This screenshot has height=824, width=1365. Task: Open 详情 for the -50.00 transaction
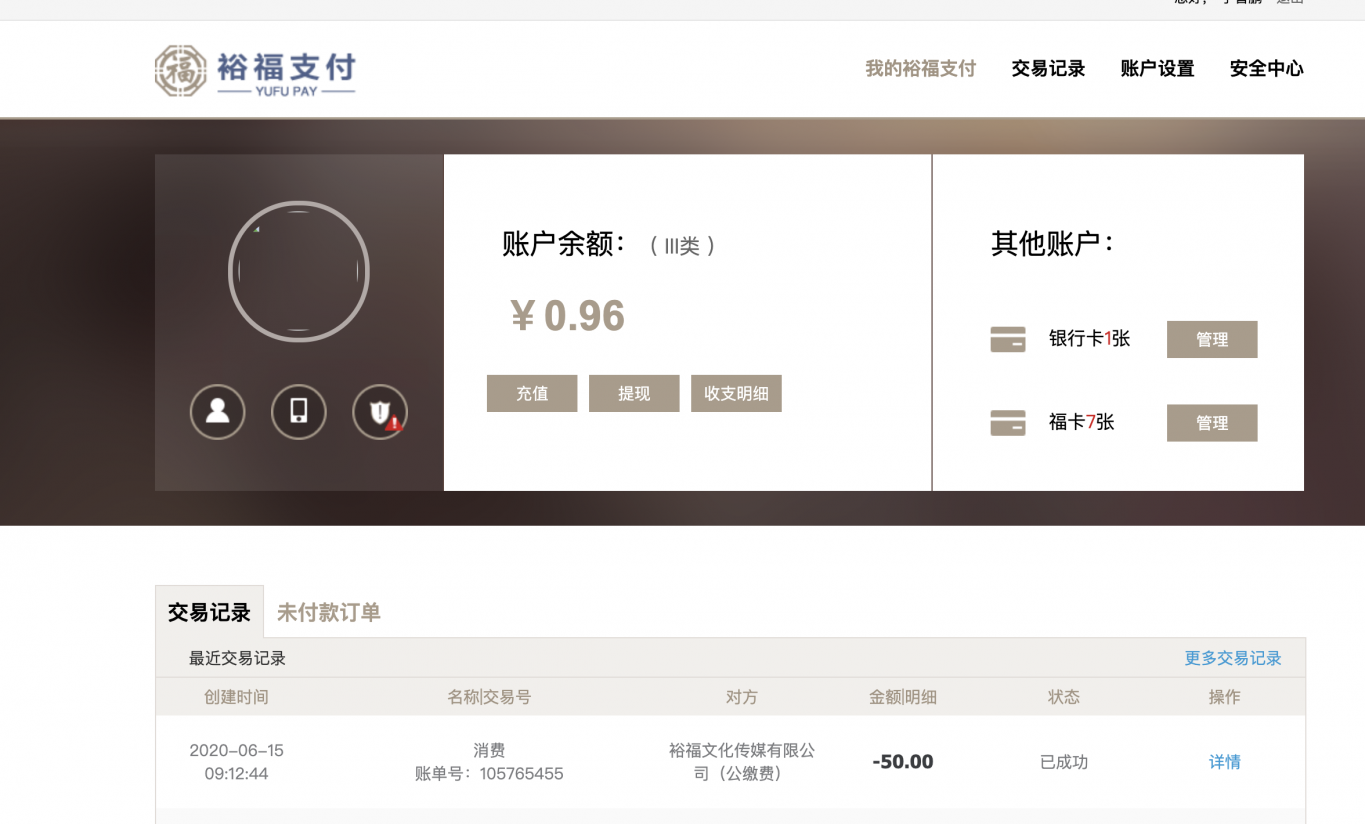[x=1225, y=762]
